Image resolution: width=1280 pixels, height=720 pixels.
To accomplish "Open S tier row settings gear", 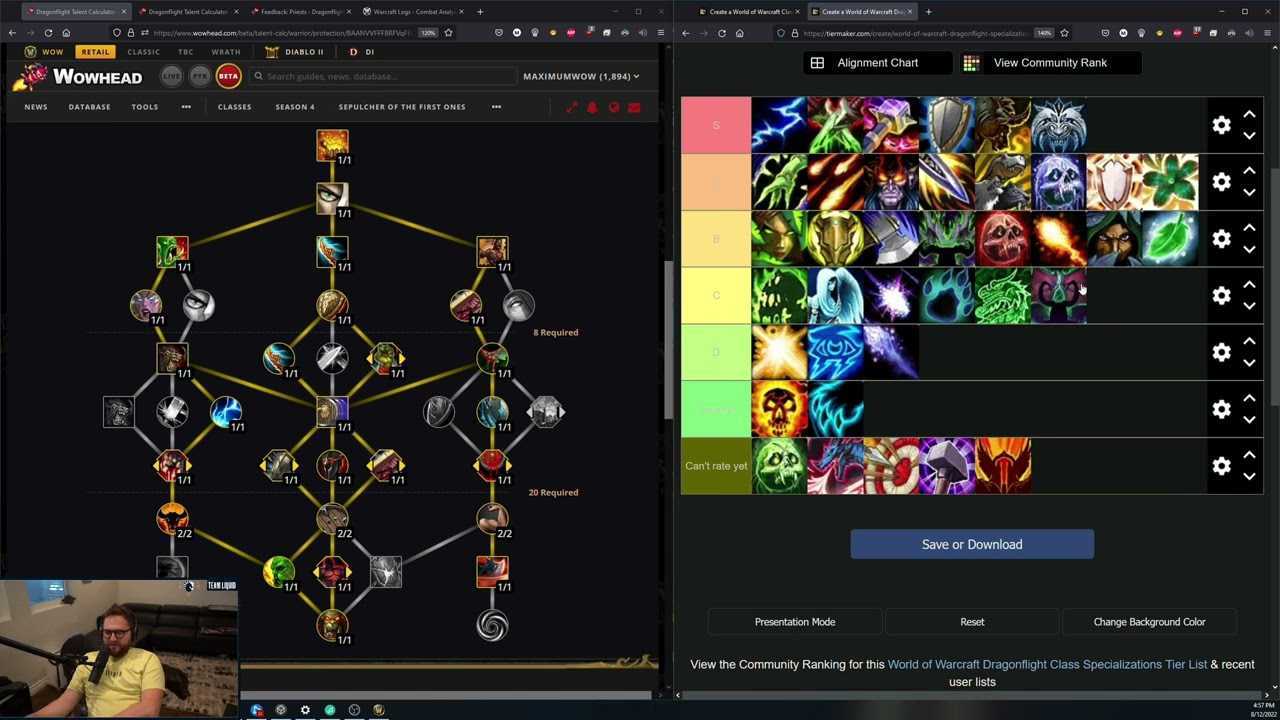I will click(1221, 125).
